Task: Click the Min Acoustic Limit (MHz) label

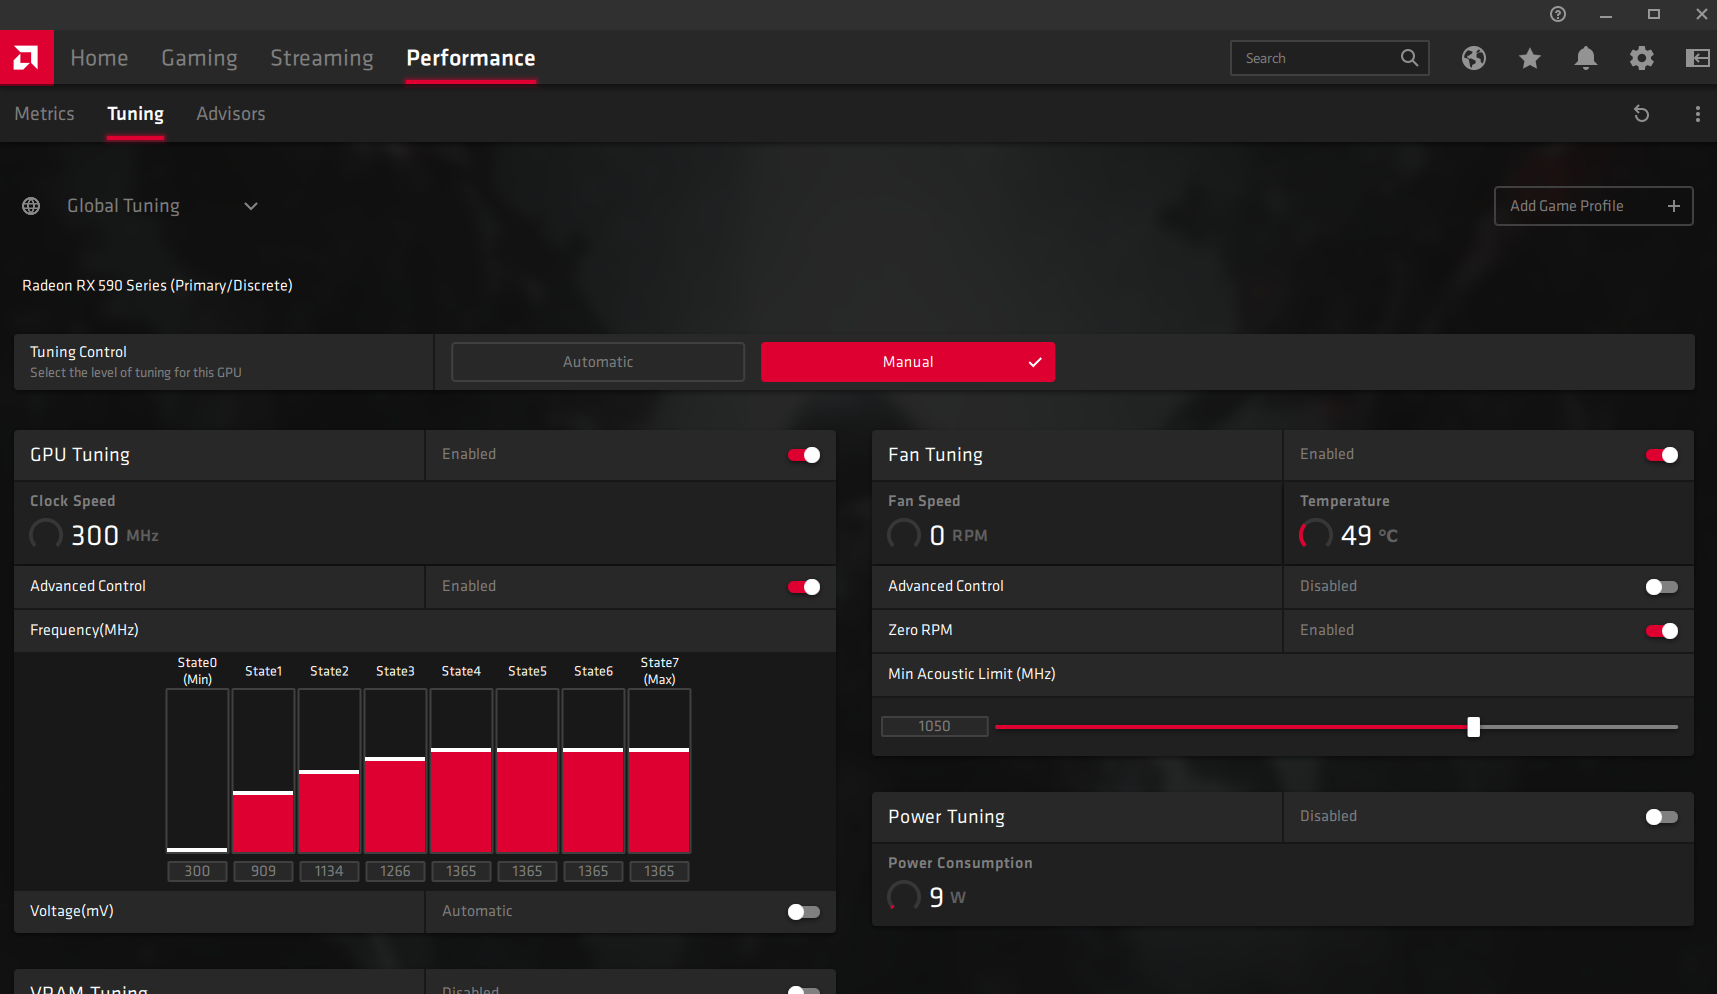Action: 972,674
